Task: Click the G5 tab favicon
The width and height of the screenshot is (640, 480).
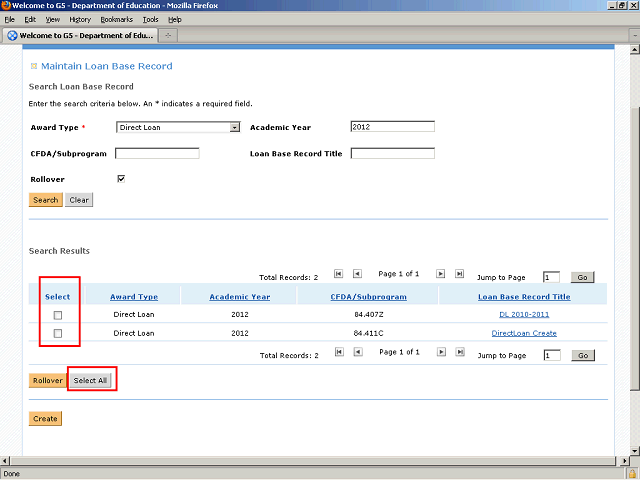Action: click(13, 36)
